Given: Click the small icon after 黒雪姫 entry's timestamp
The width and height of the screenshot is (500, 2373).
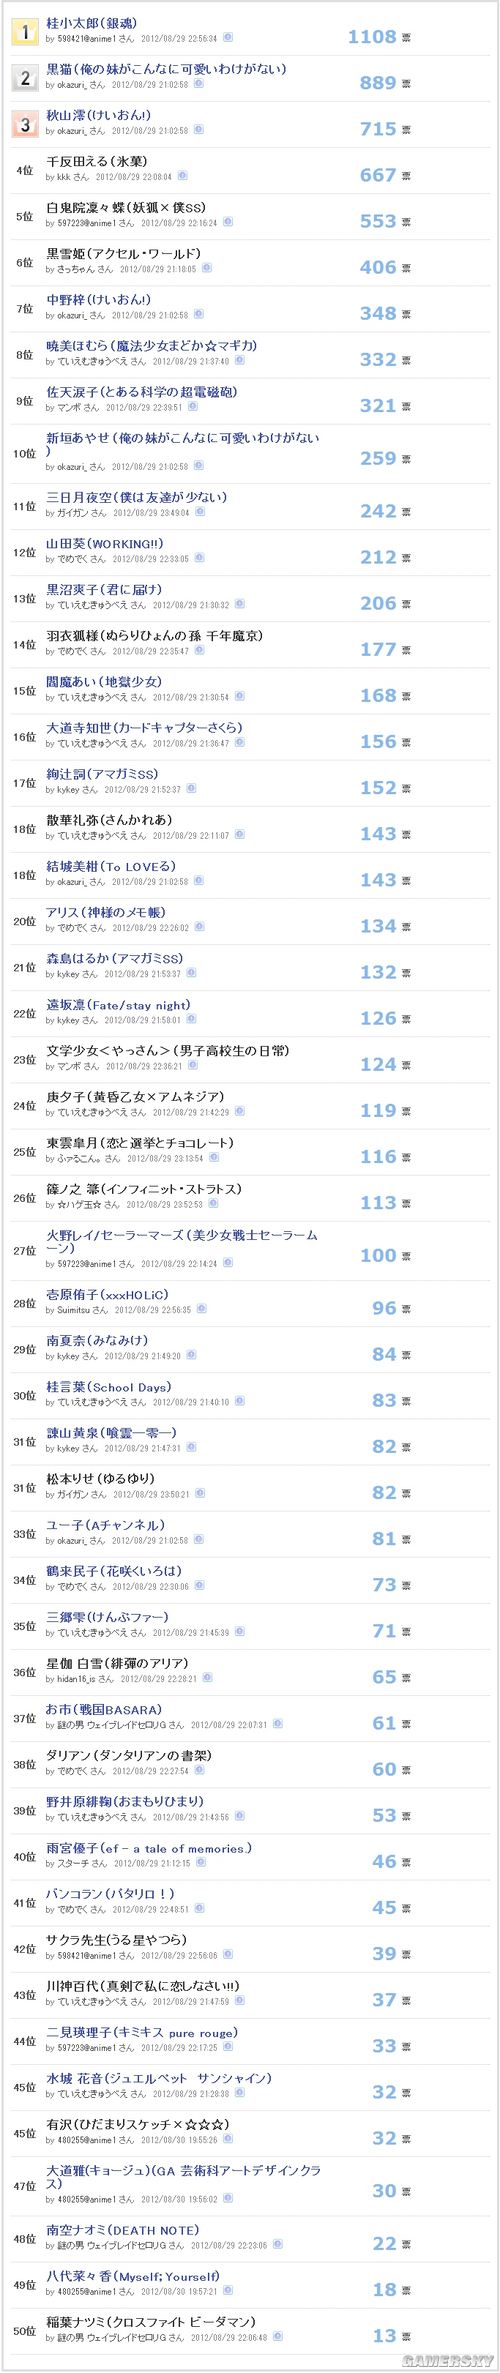Looking at the screenshot, I should pyautogui.click(x=206, y=268).
